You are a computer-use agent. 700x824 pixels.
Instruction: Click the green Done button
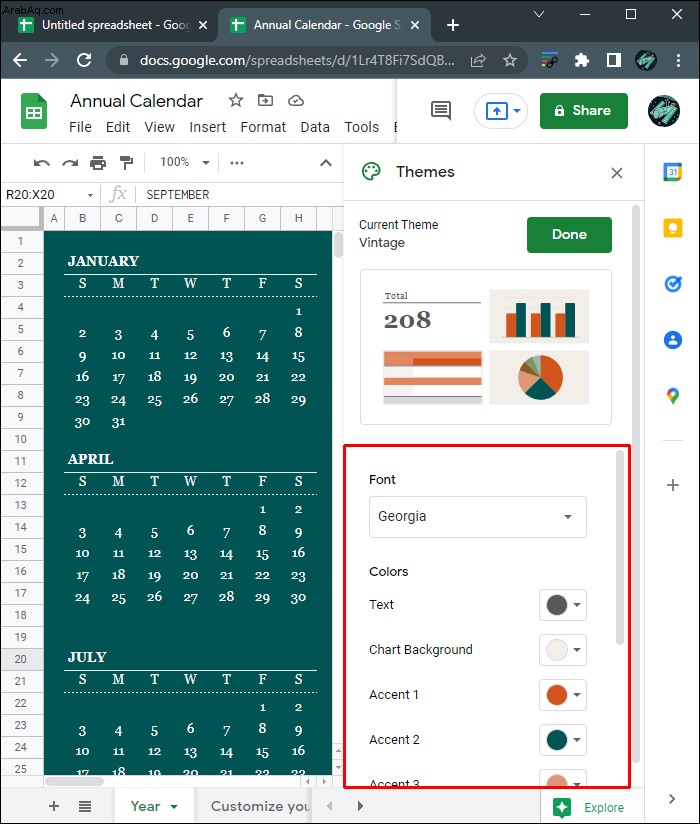coord(569,234)
